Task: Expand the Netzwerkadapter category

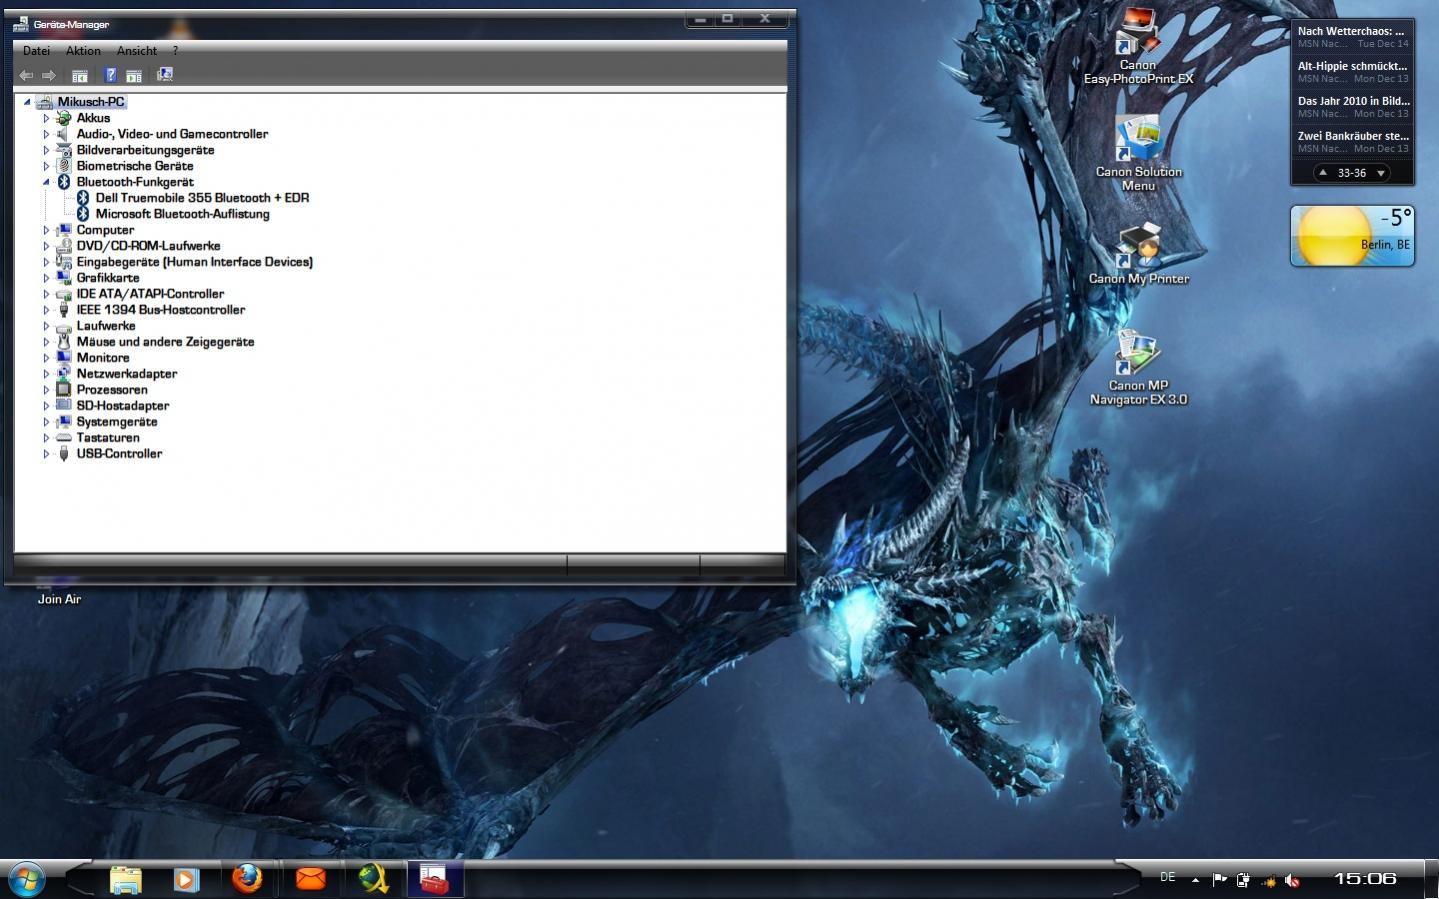Action: (46, 374)
